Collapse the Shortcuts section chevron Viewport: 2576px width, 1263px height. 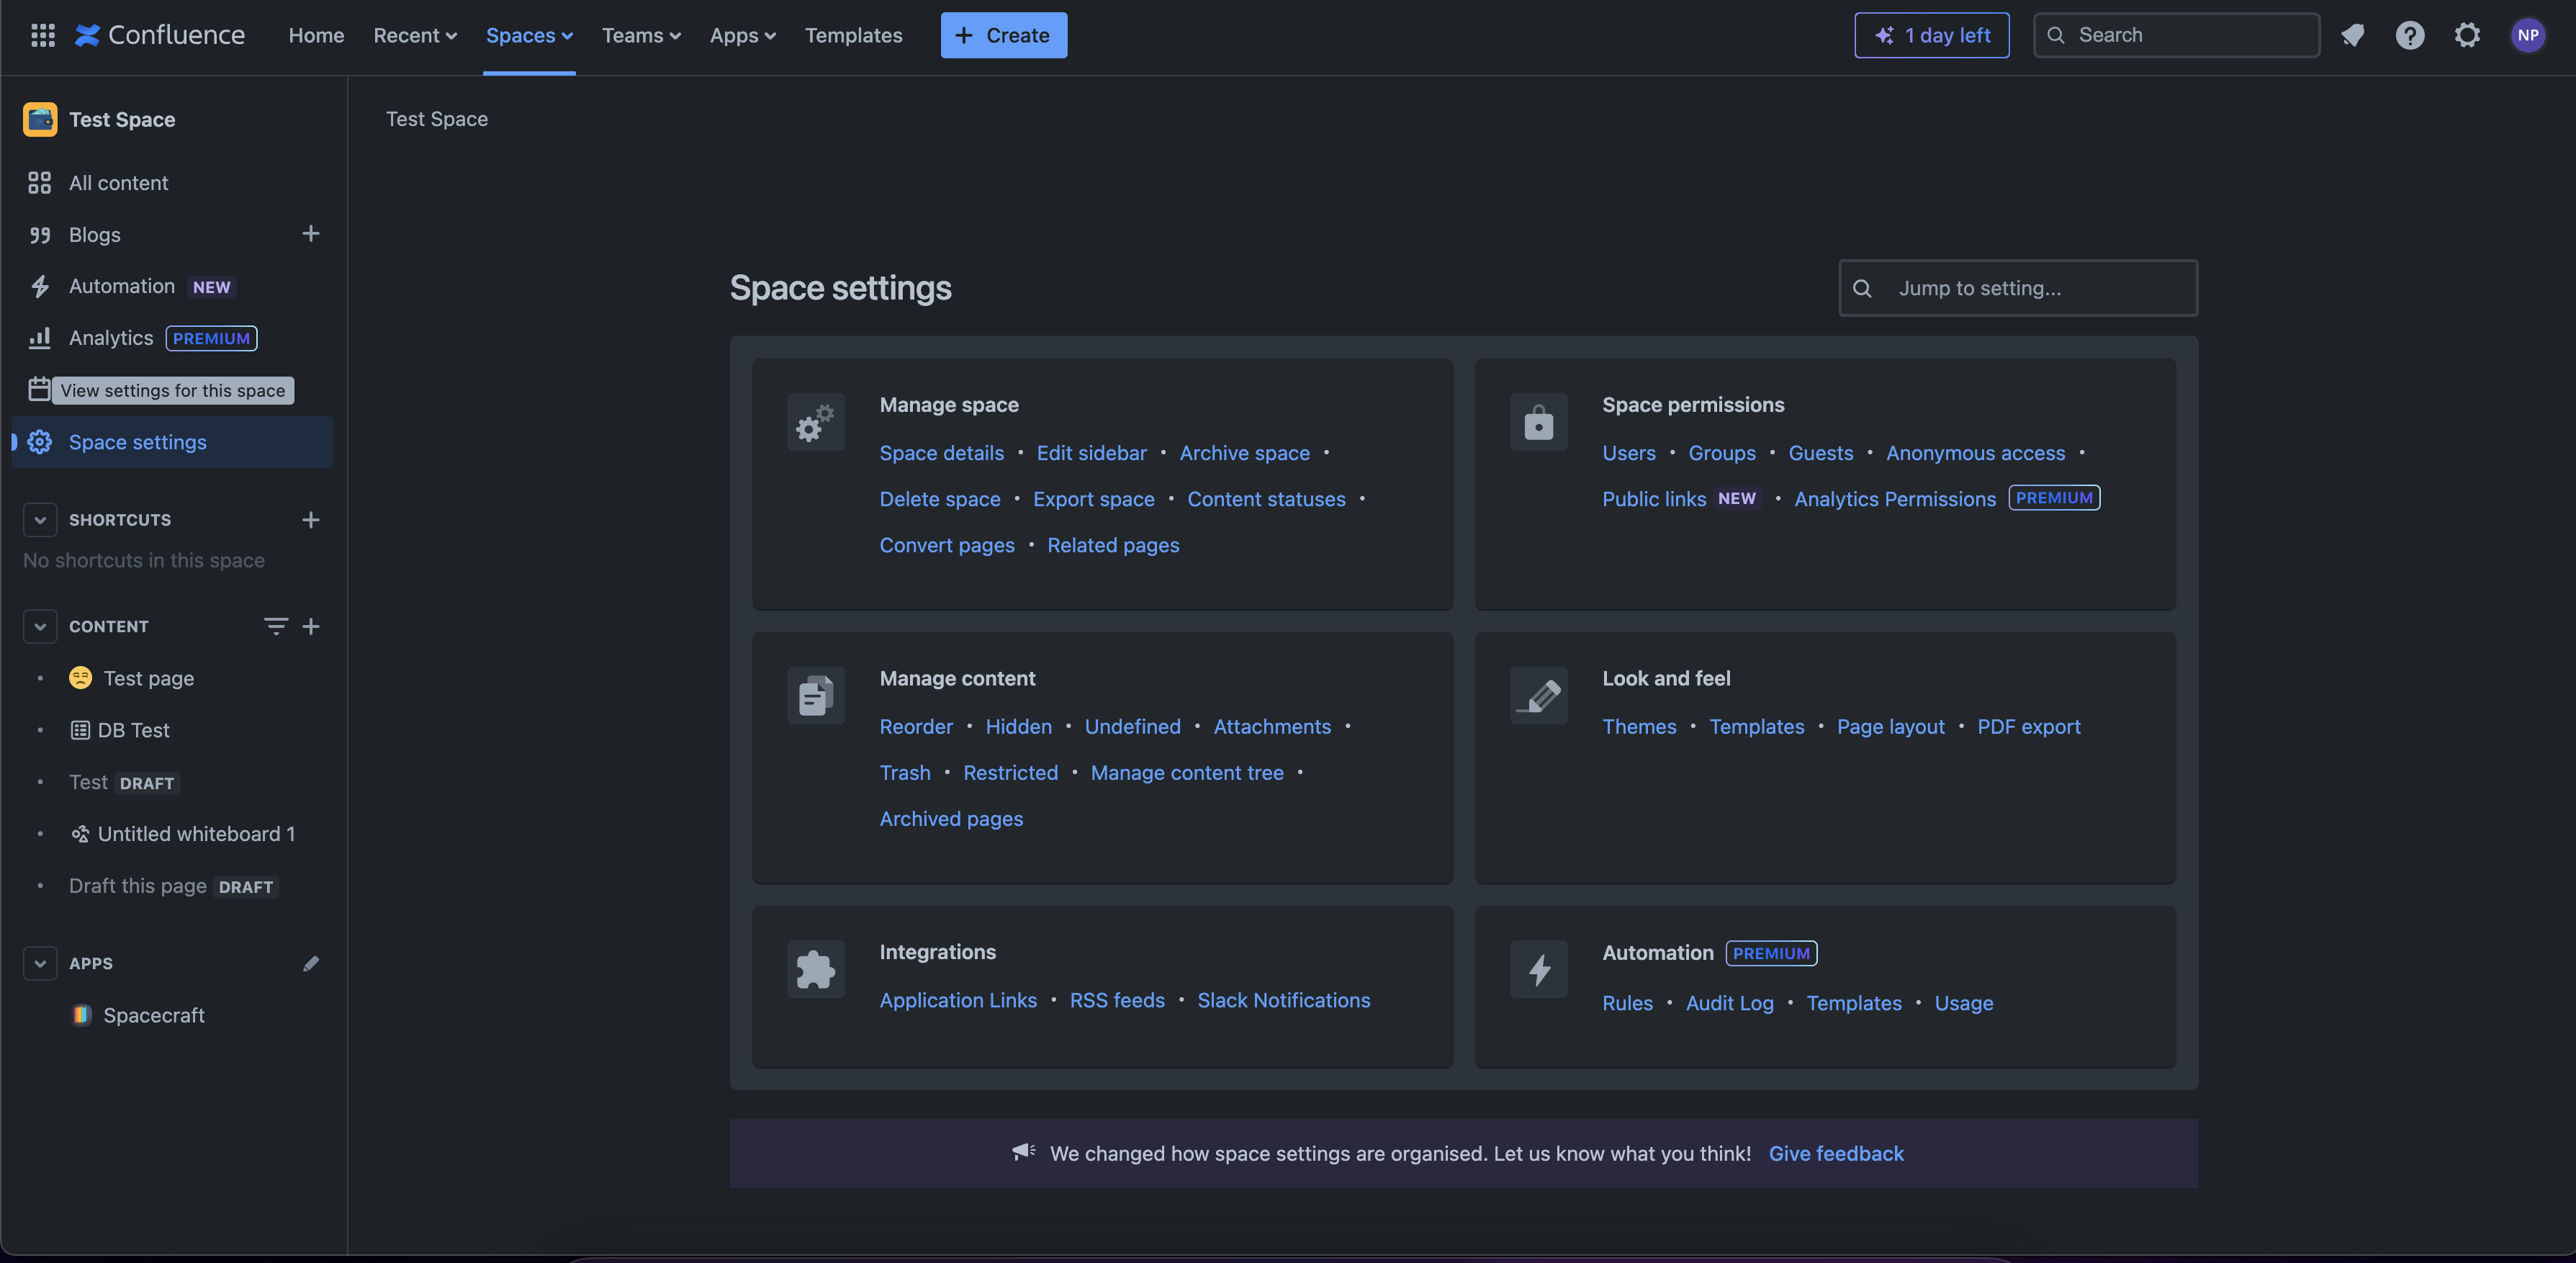pos(39,520)
